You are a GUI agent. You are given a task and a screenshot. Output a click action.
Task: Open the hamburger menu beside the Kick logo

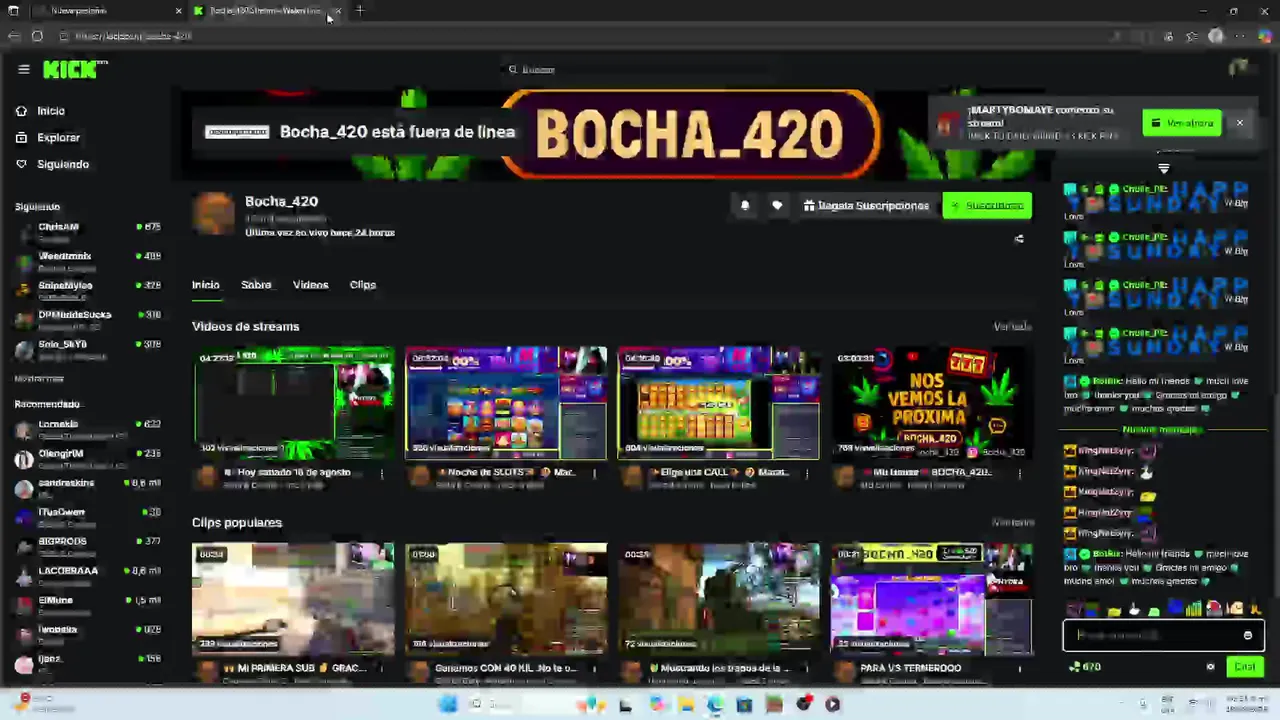[x=24, y=69]
